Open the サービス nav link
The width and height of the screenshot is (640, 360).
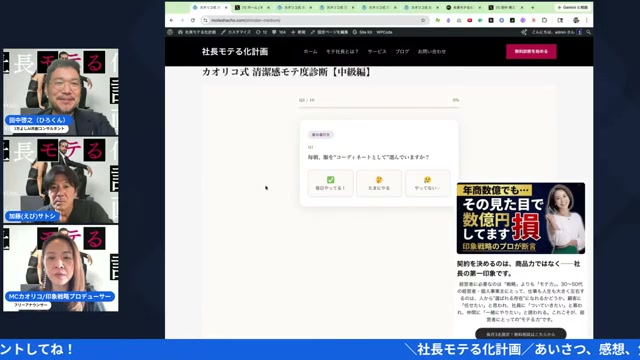click(377, 51)
